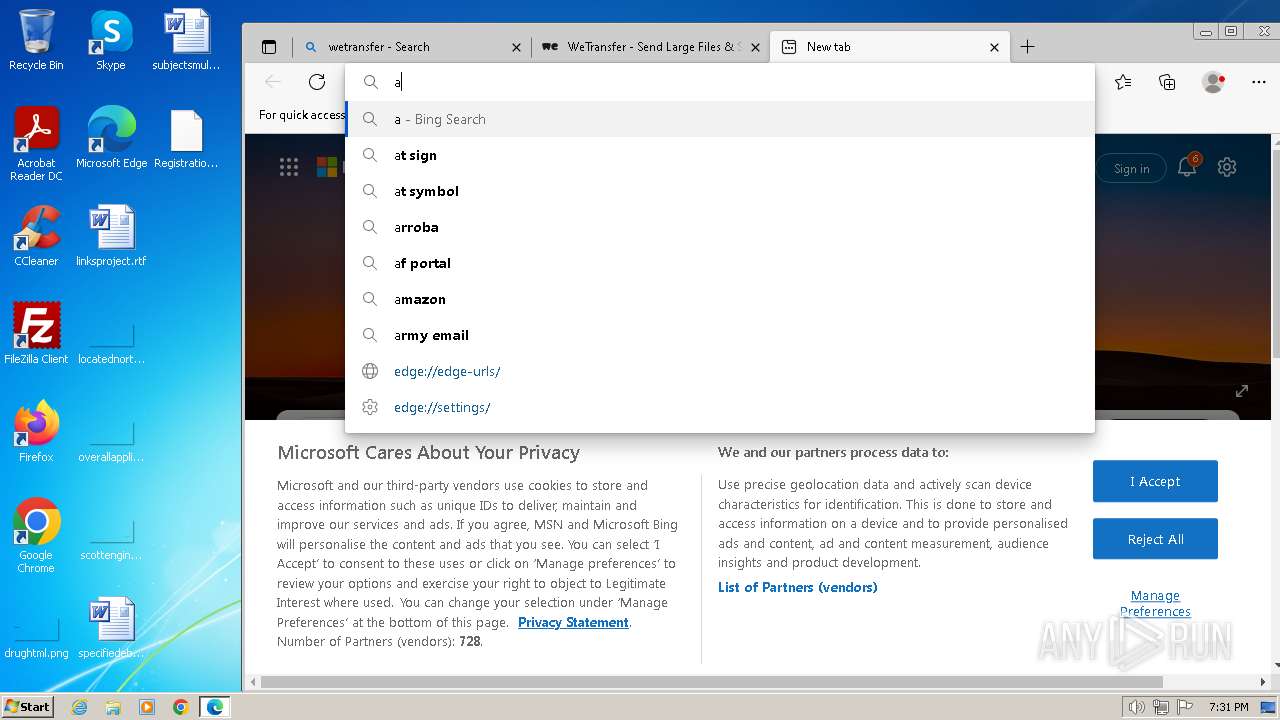Launch Skype from the desktop
This screenshot has width=1280, height=720.
click(x=110, y=40)
